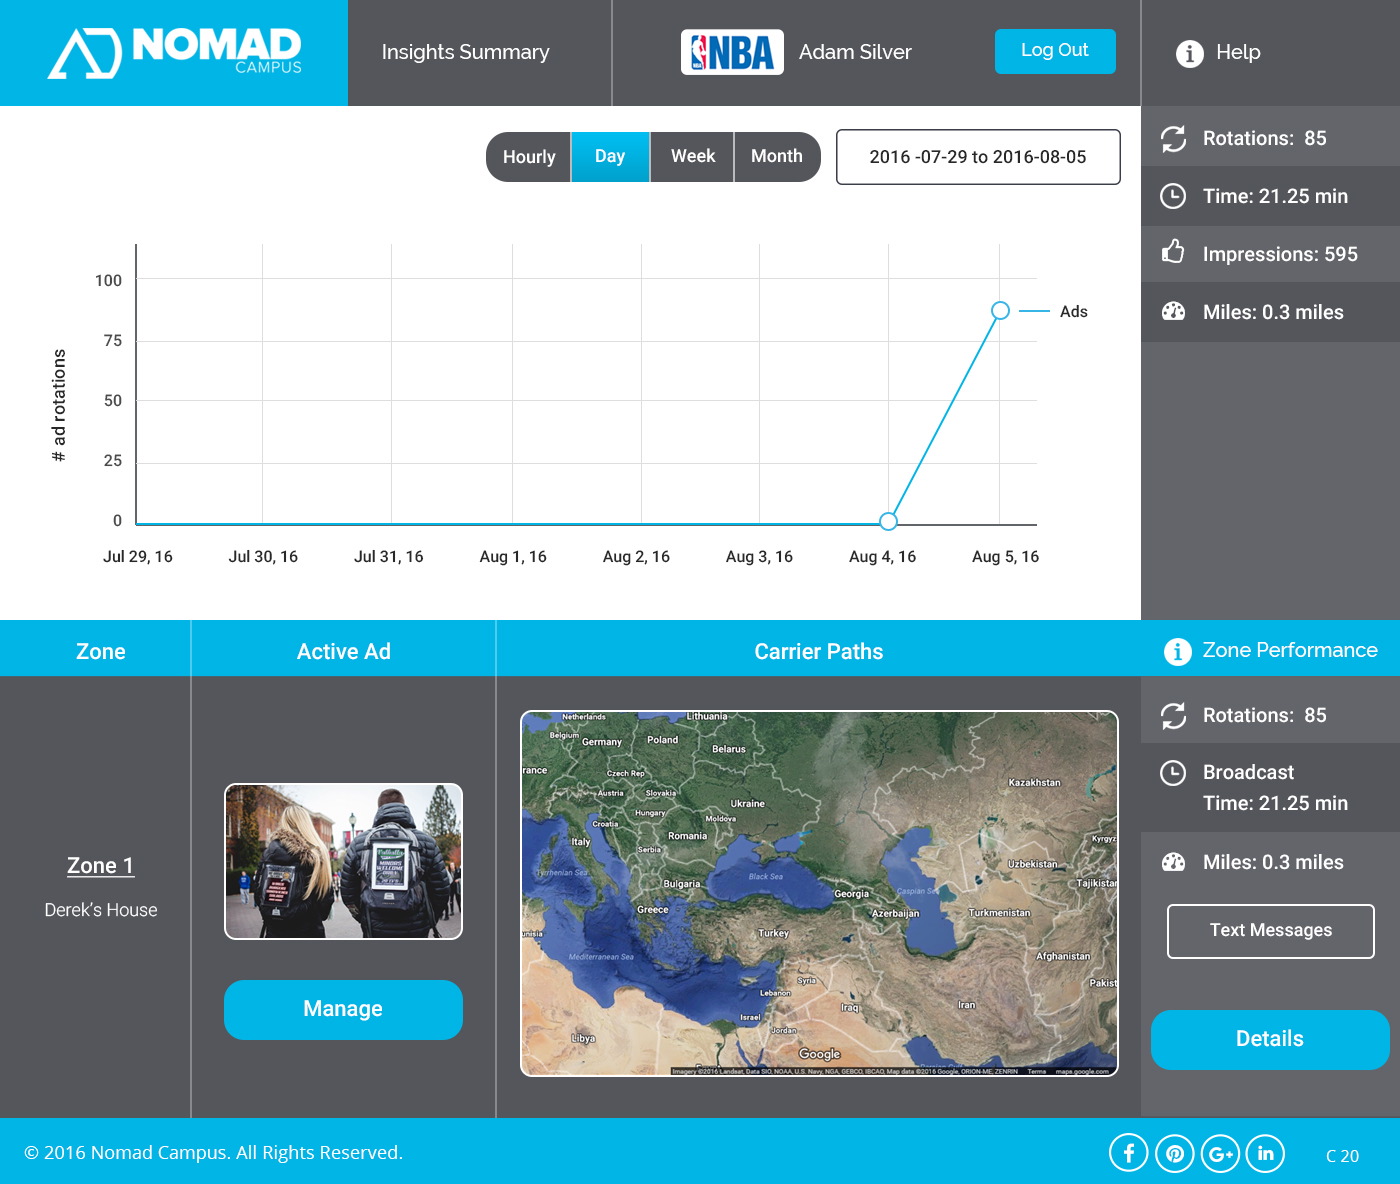
Task: Click the Aug 5 data point on chart
Action: (x=1000, y=311)
